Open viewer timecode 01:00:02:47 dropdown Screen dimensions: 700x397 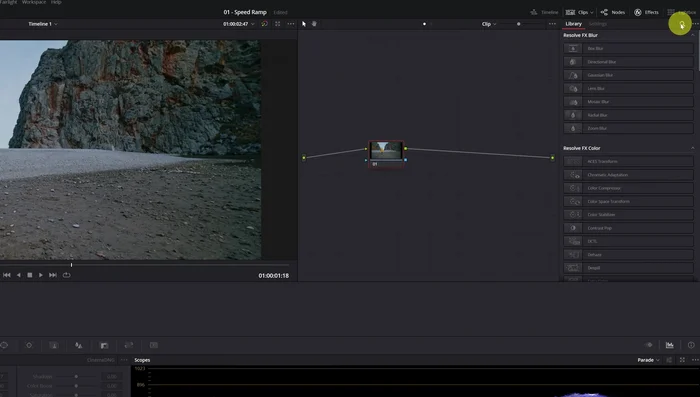pos(239,24)
